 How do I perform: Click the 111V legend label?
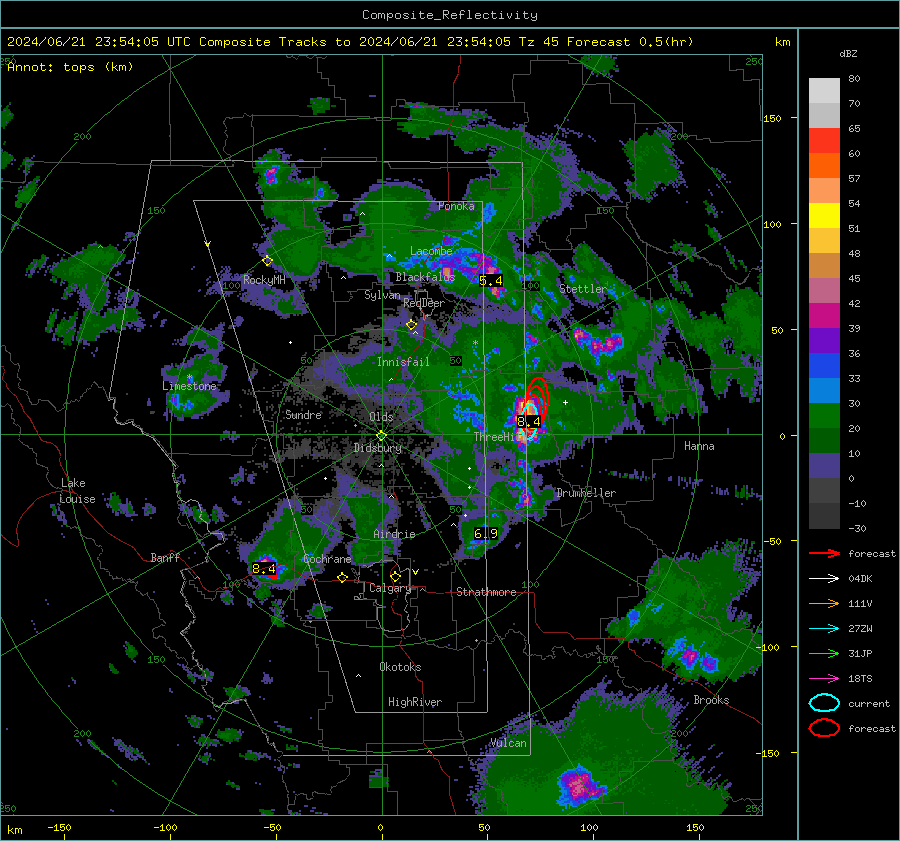pos(860,603)
